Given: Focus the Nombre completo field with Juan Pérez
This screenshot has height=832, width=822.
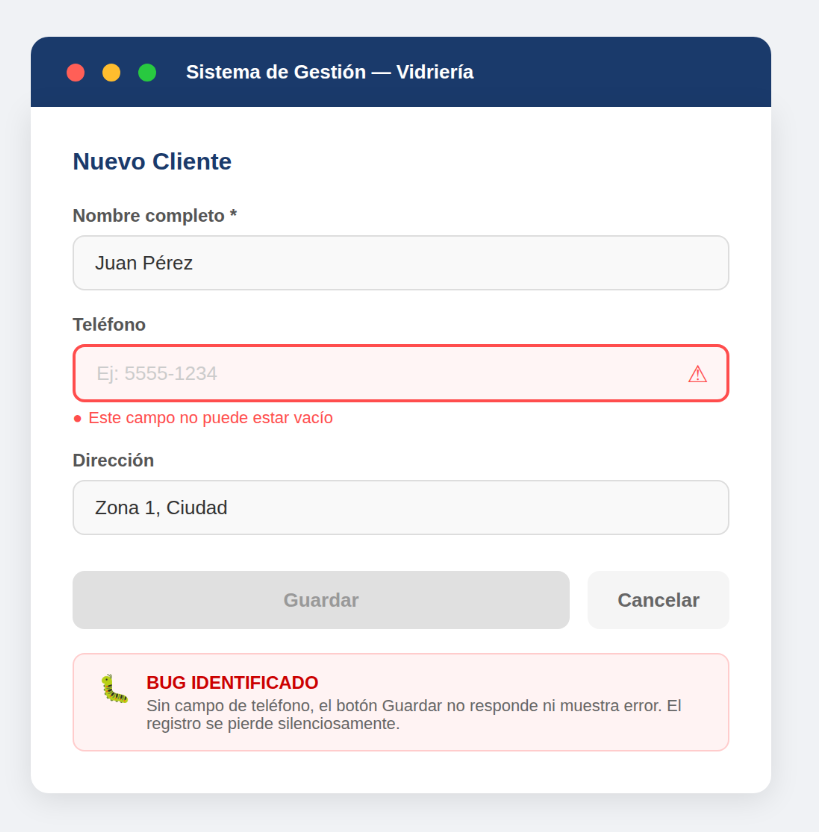Looking at the screenshot, I should coord(402,264).
